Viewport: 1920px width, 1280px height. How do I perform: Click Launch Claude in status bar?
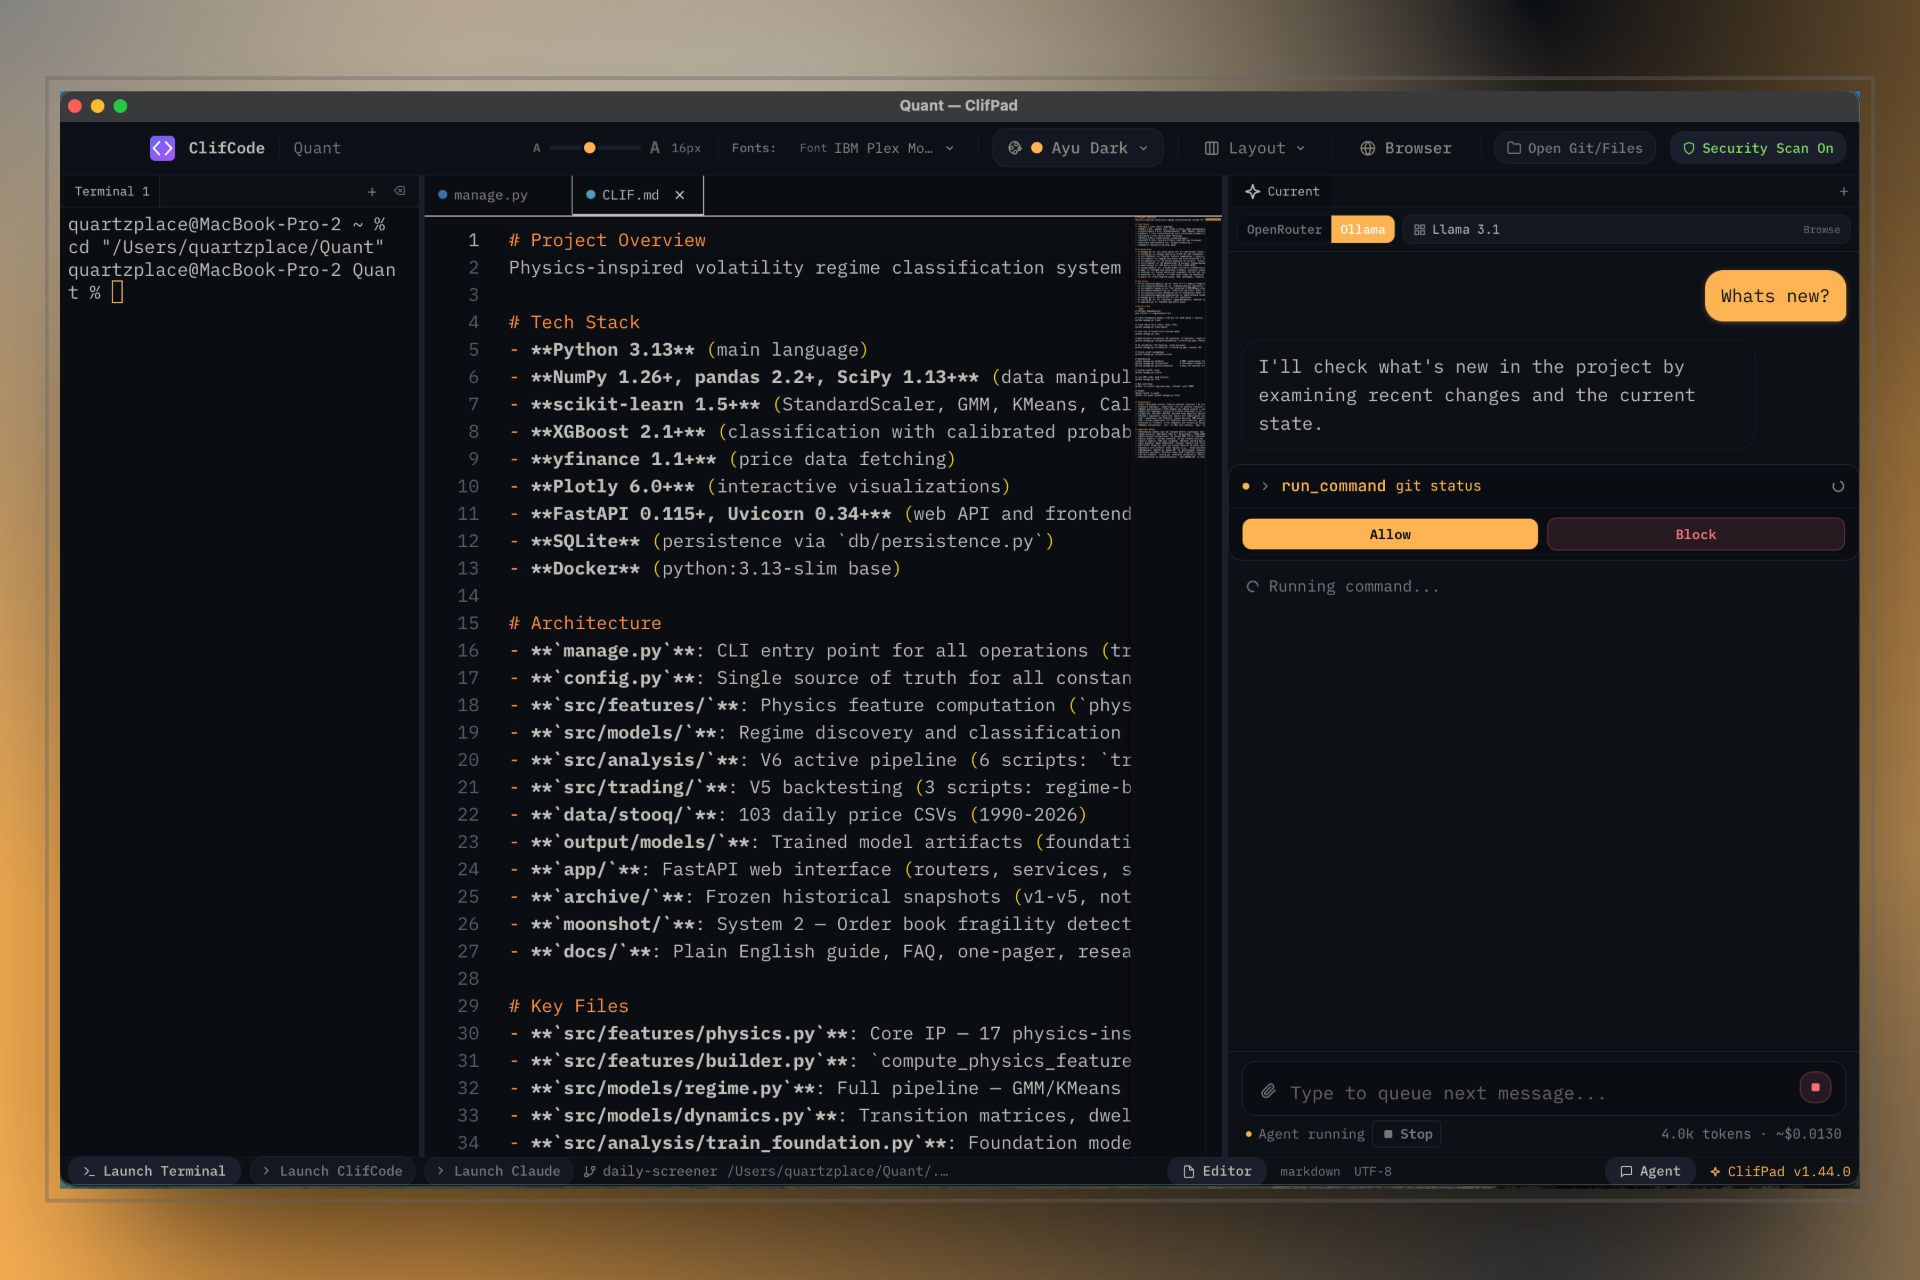(498, 1171)
